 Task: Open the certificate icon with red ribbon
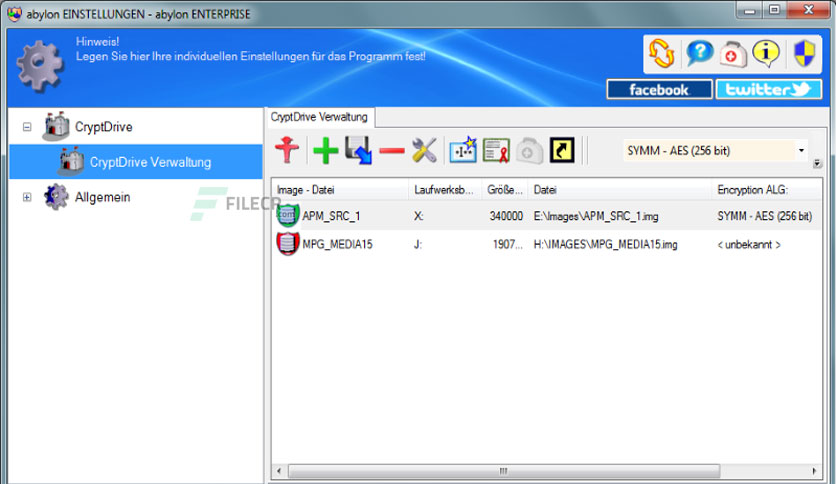point(496,150)
